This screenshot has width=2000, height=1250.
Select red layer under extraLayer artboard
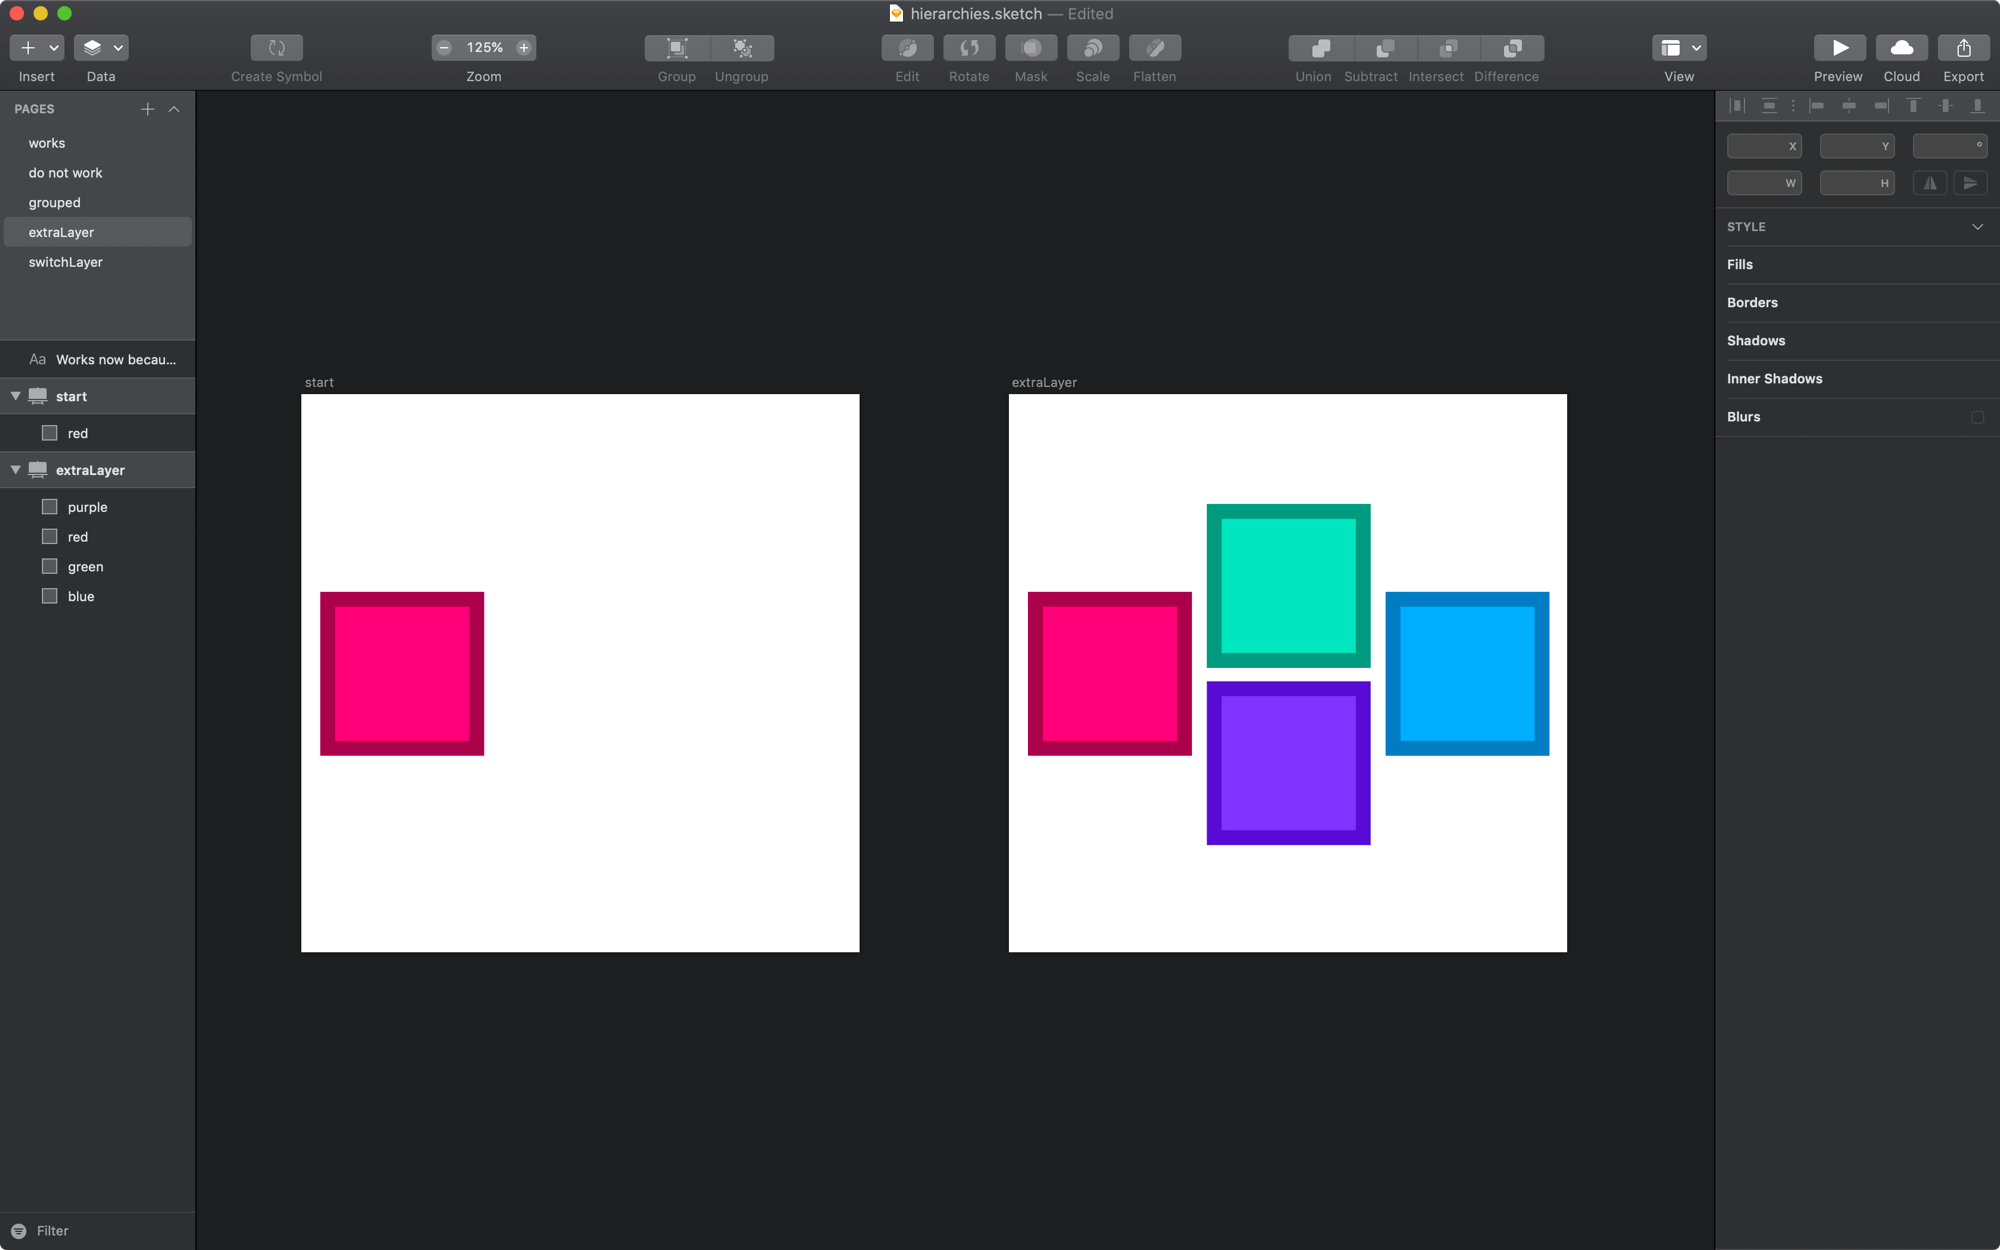97,537
